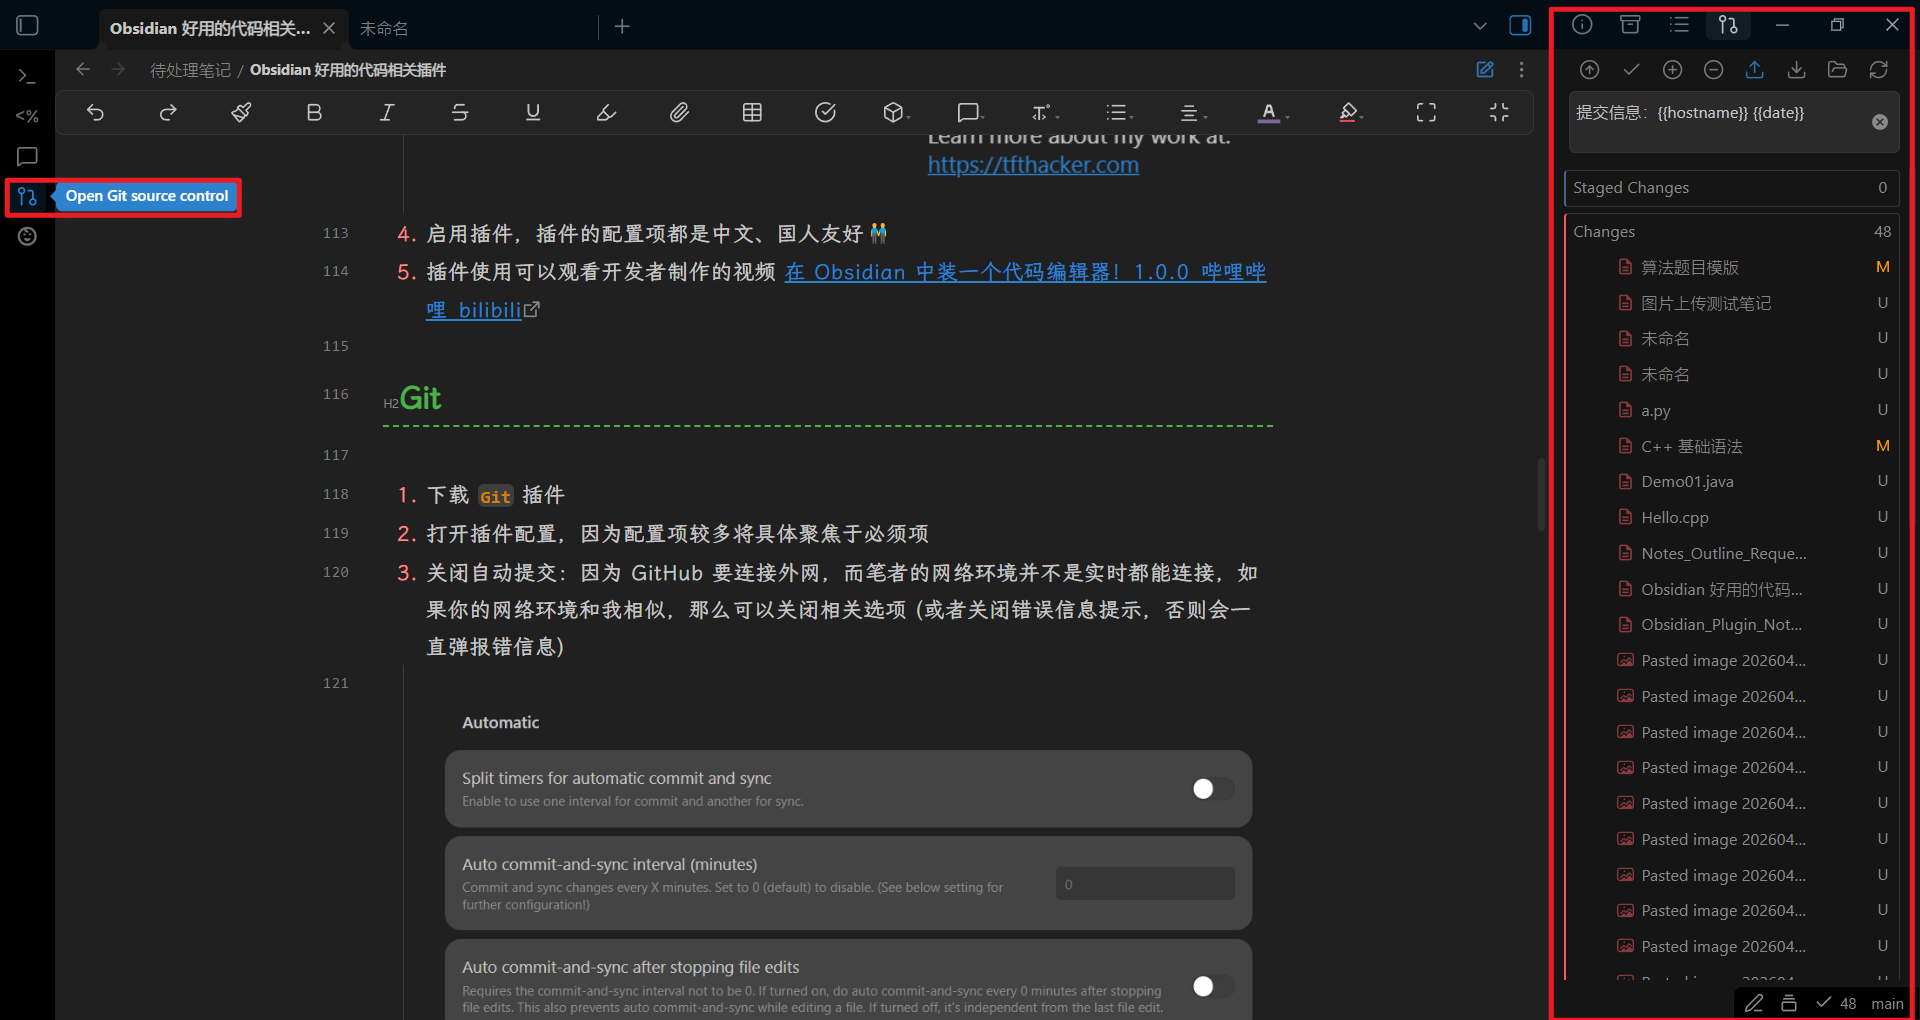1920x1020 pixels.
Task: Toggle the left sidebar panel
Action: click(28, 26)
